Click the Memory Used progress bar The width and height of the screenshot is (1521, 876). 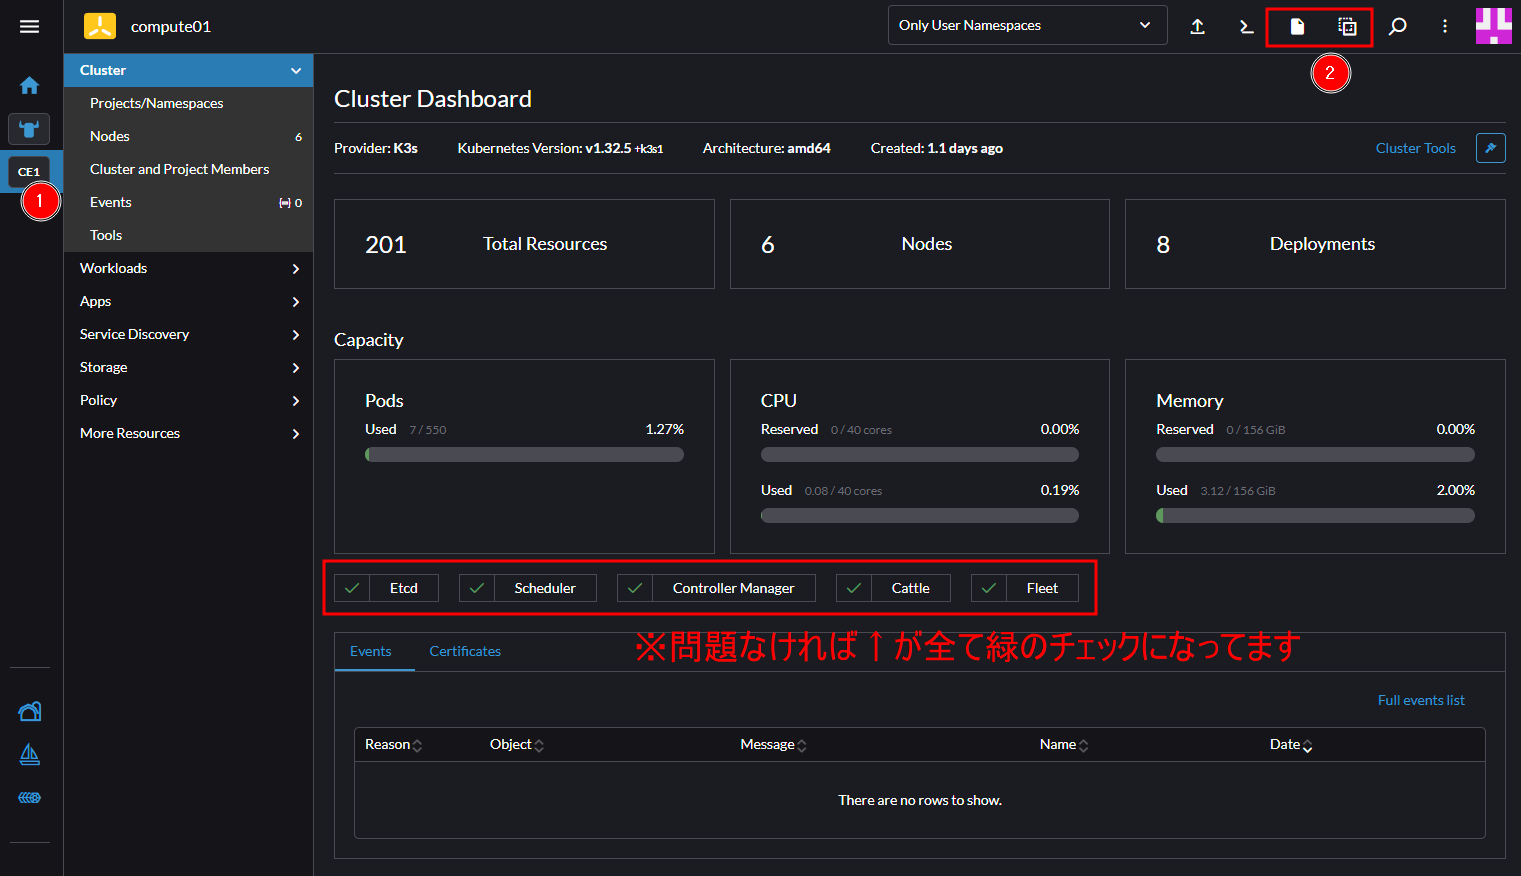click(1315, 515)
